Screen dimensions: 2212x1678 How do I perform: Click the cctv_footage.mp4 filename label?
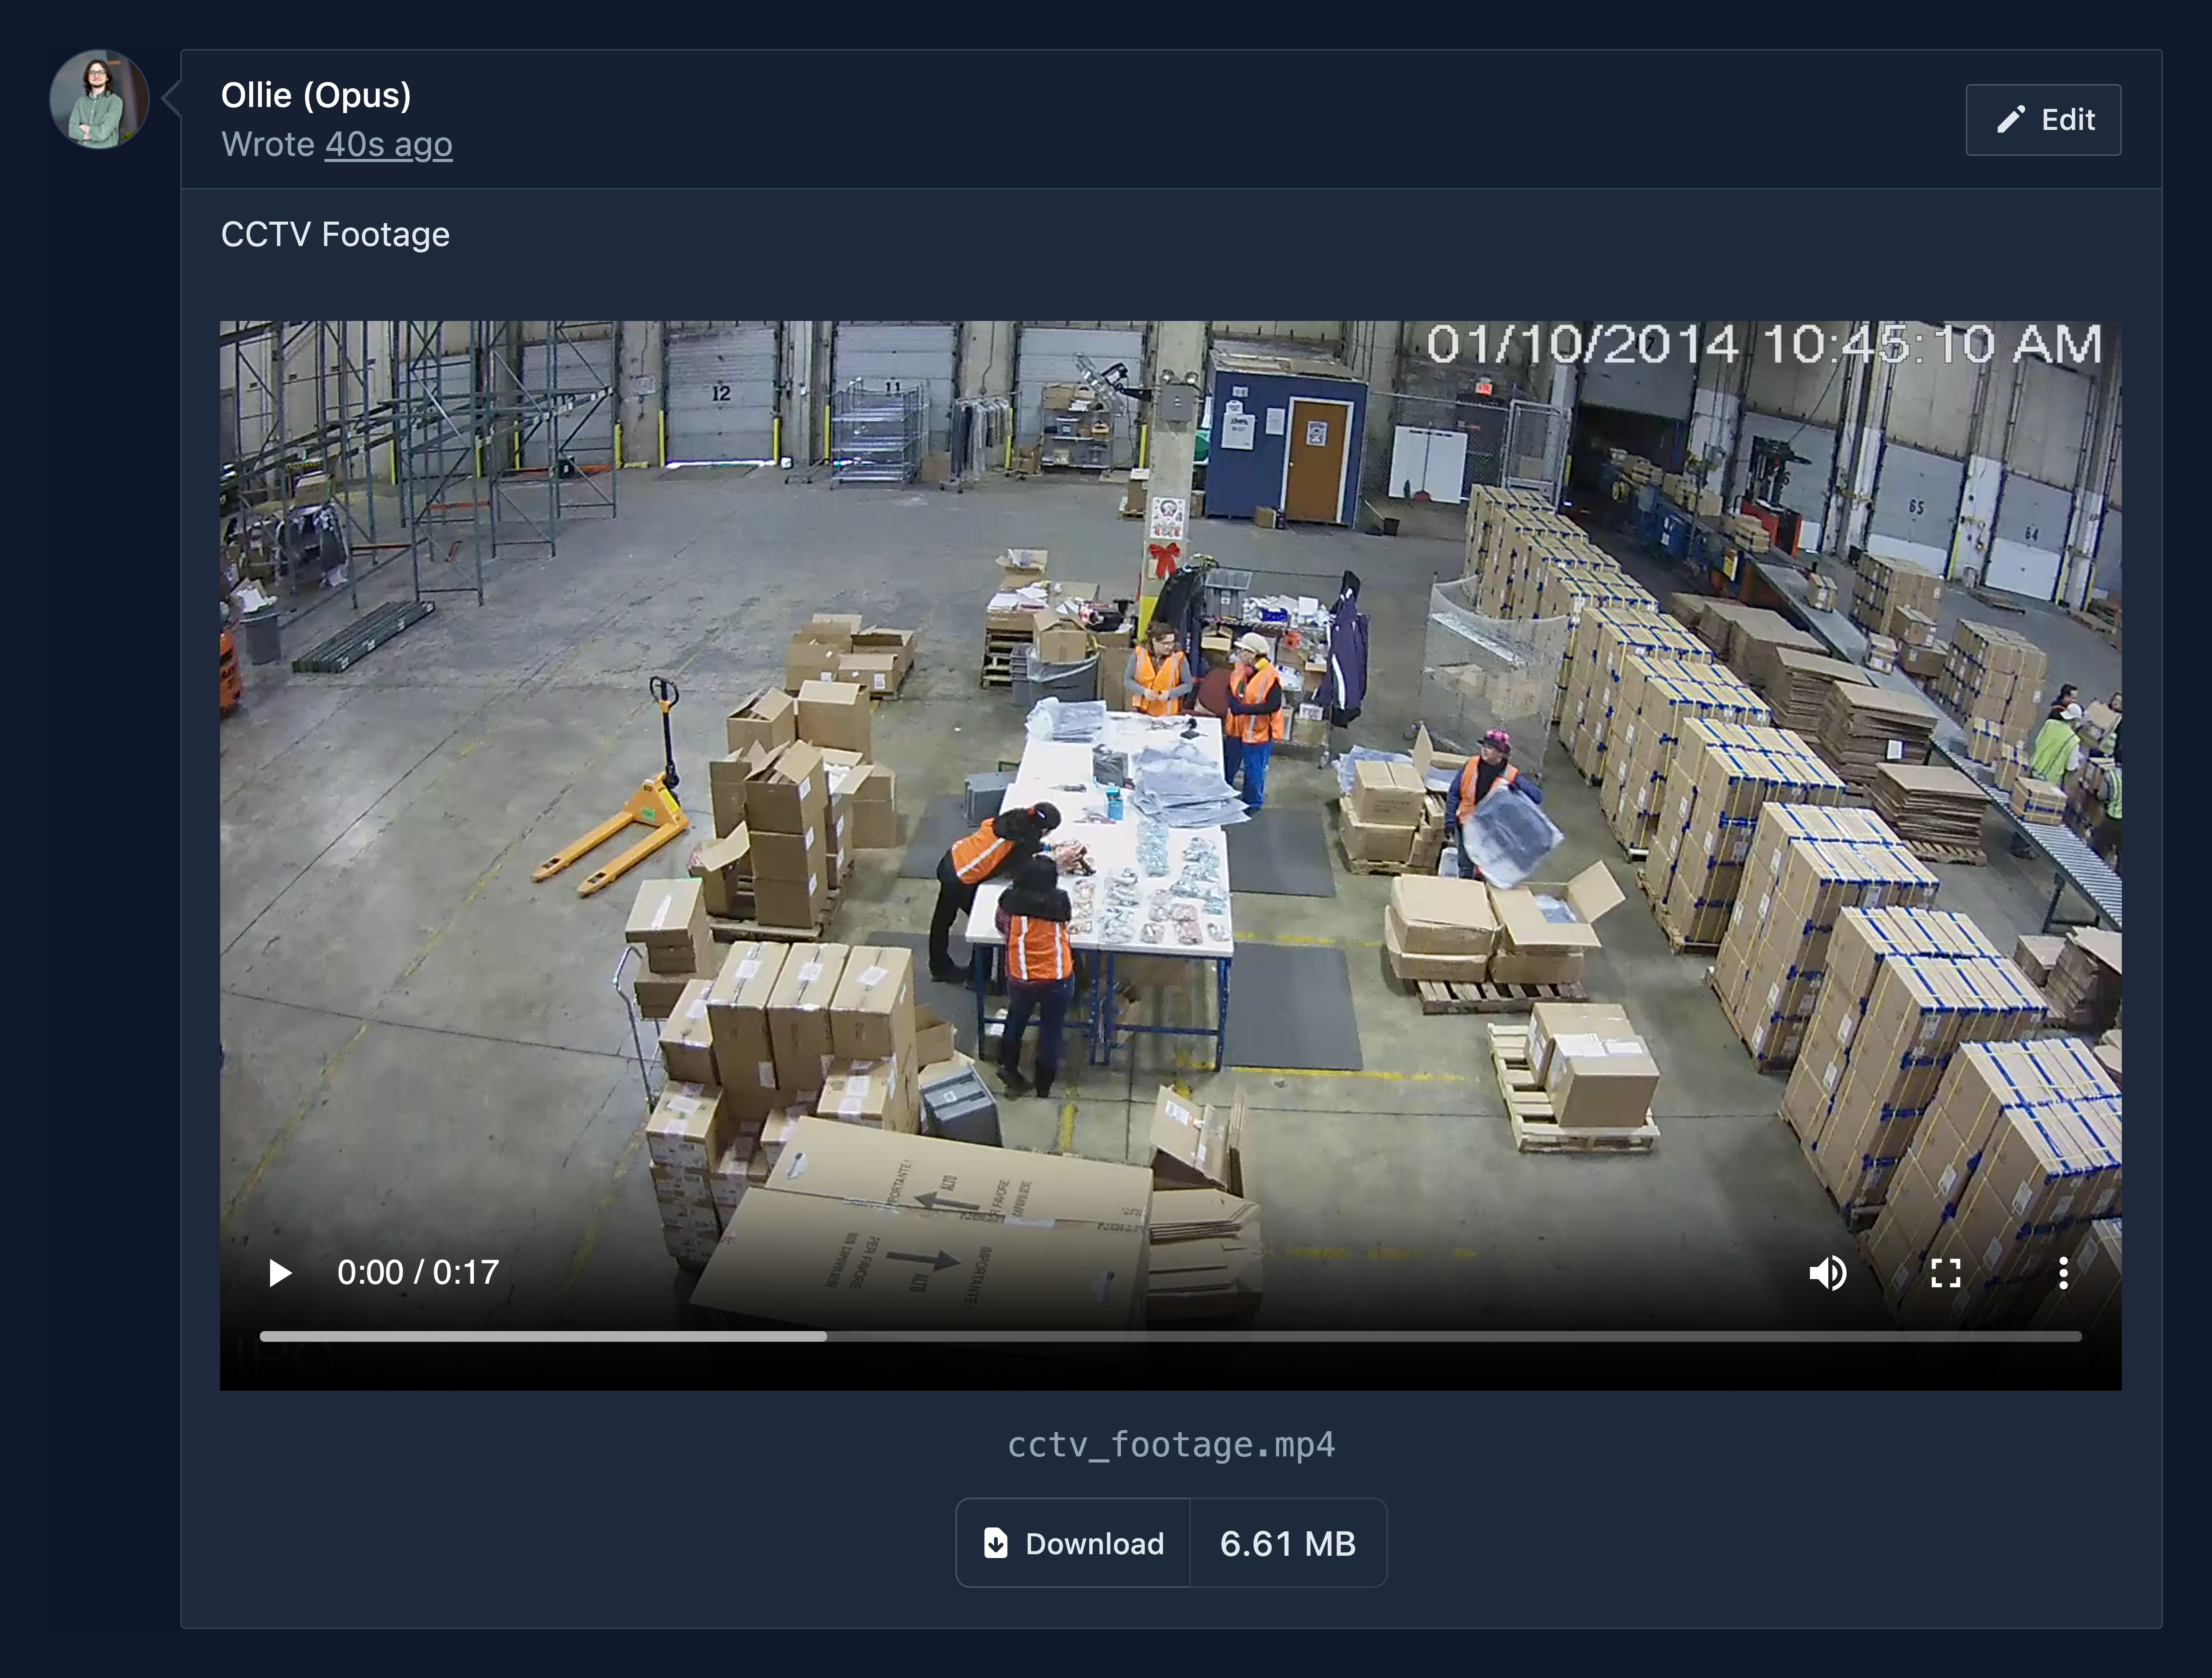(1171, 1445)
